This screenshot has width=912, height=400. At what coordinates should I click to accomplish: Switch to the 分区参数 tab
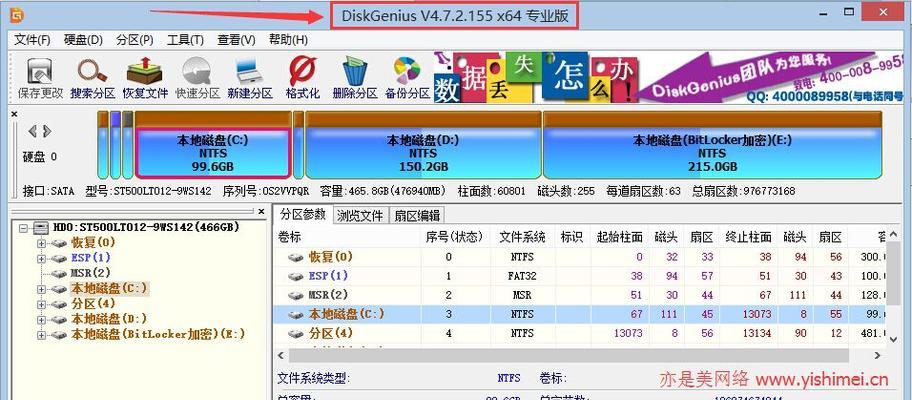pyautogui.click(x=302, y=214)
